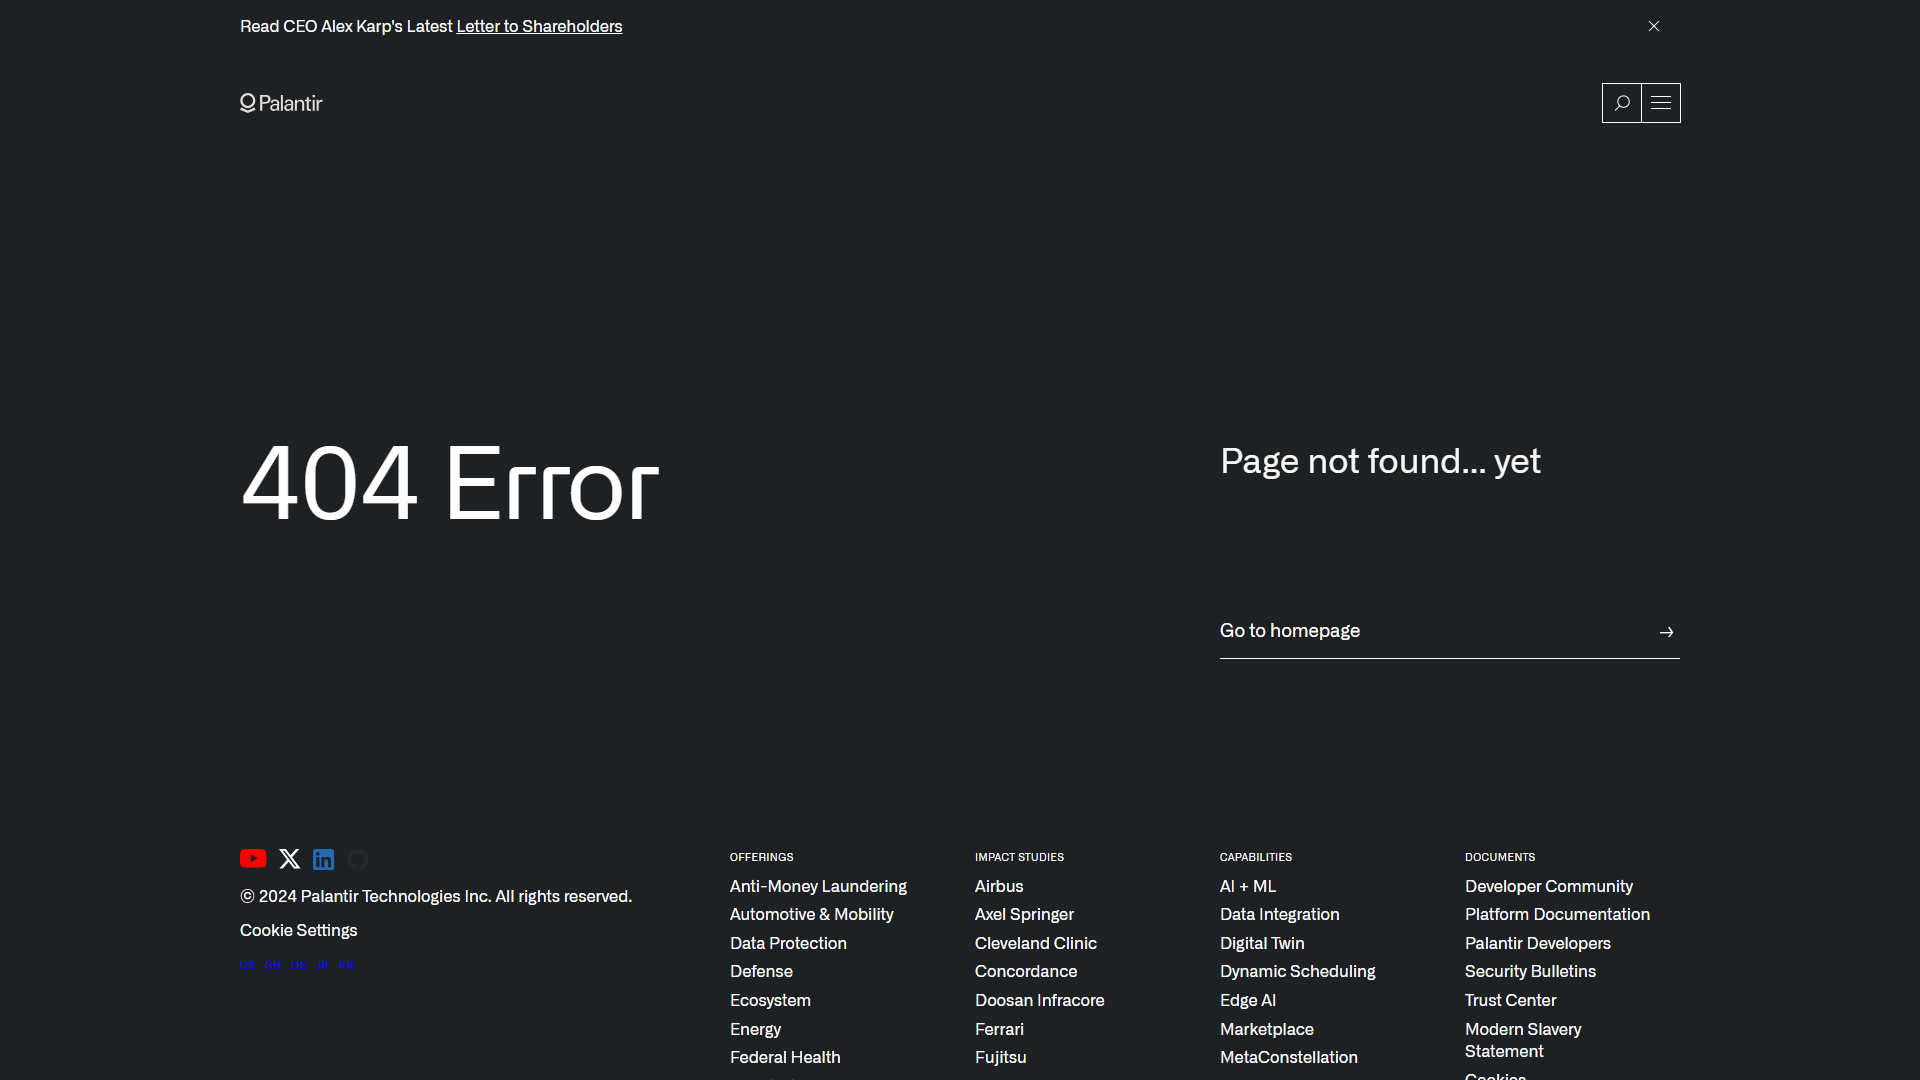Open Cookie Settings
This screenshot has width=1920, height=1080.
click(298, 930)
